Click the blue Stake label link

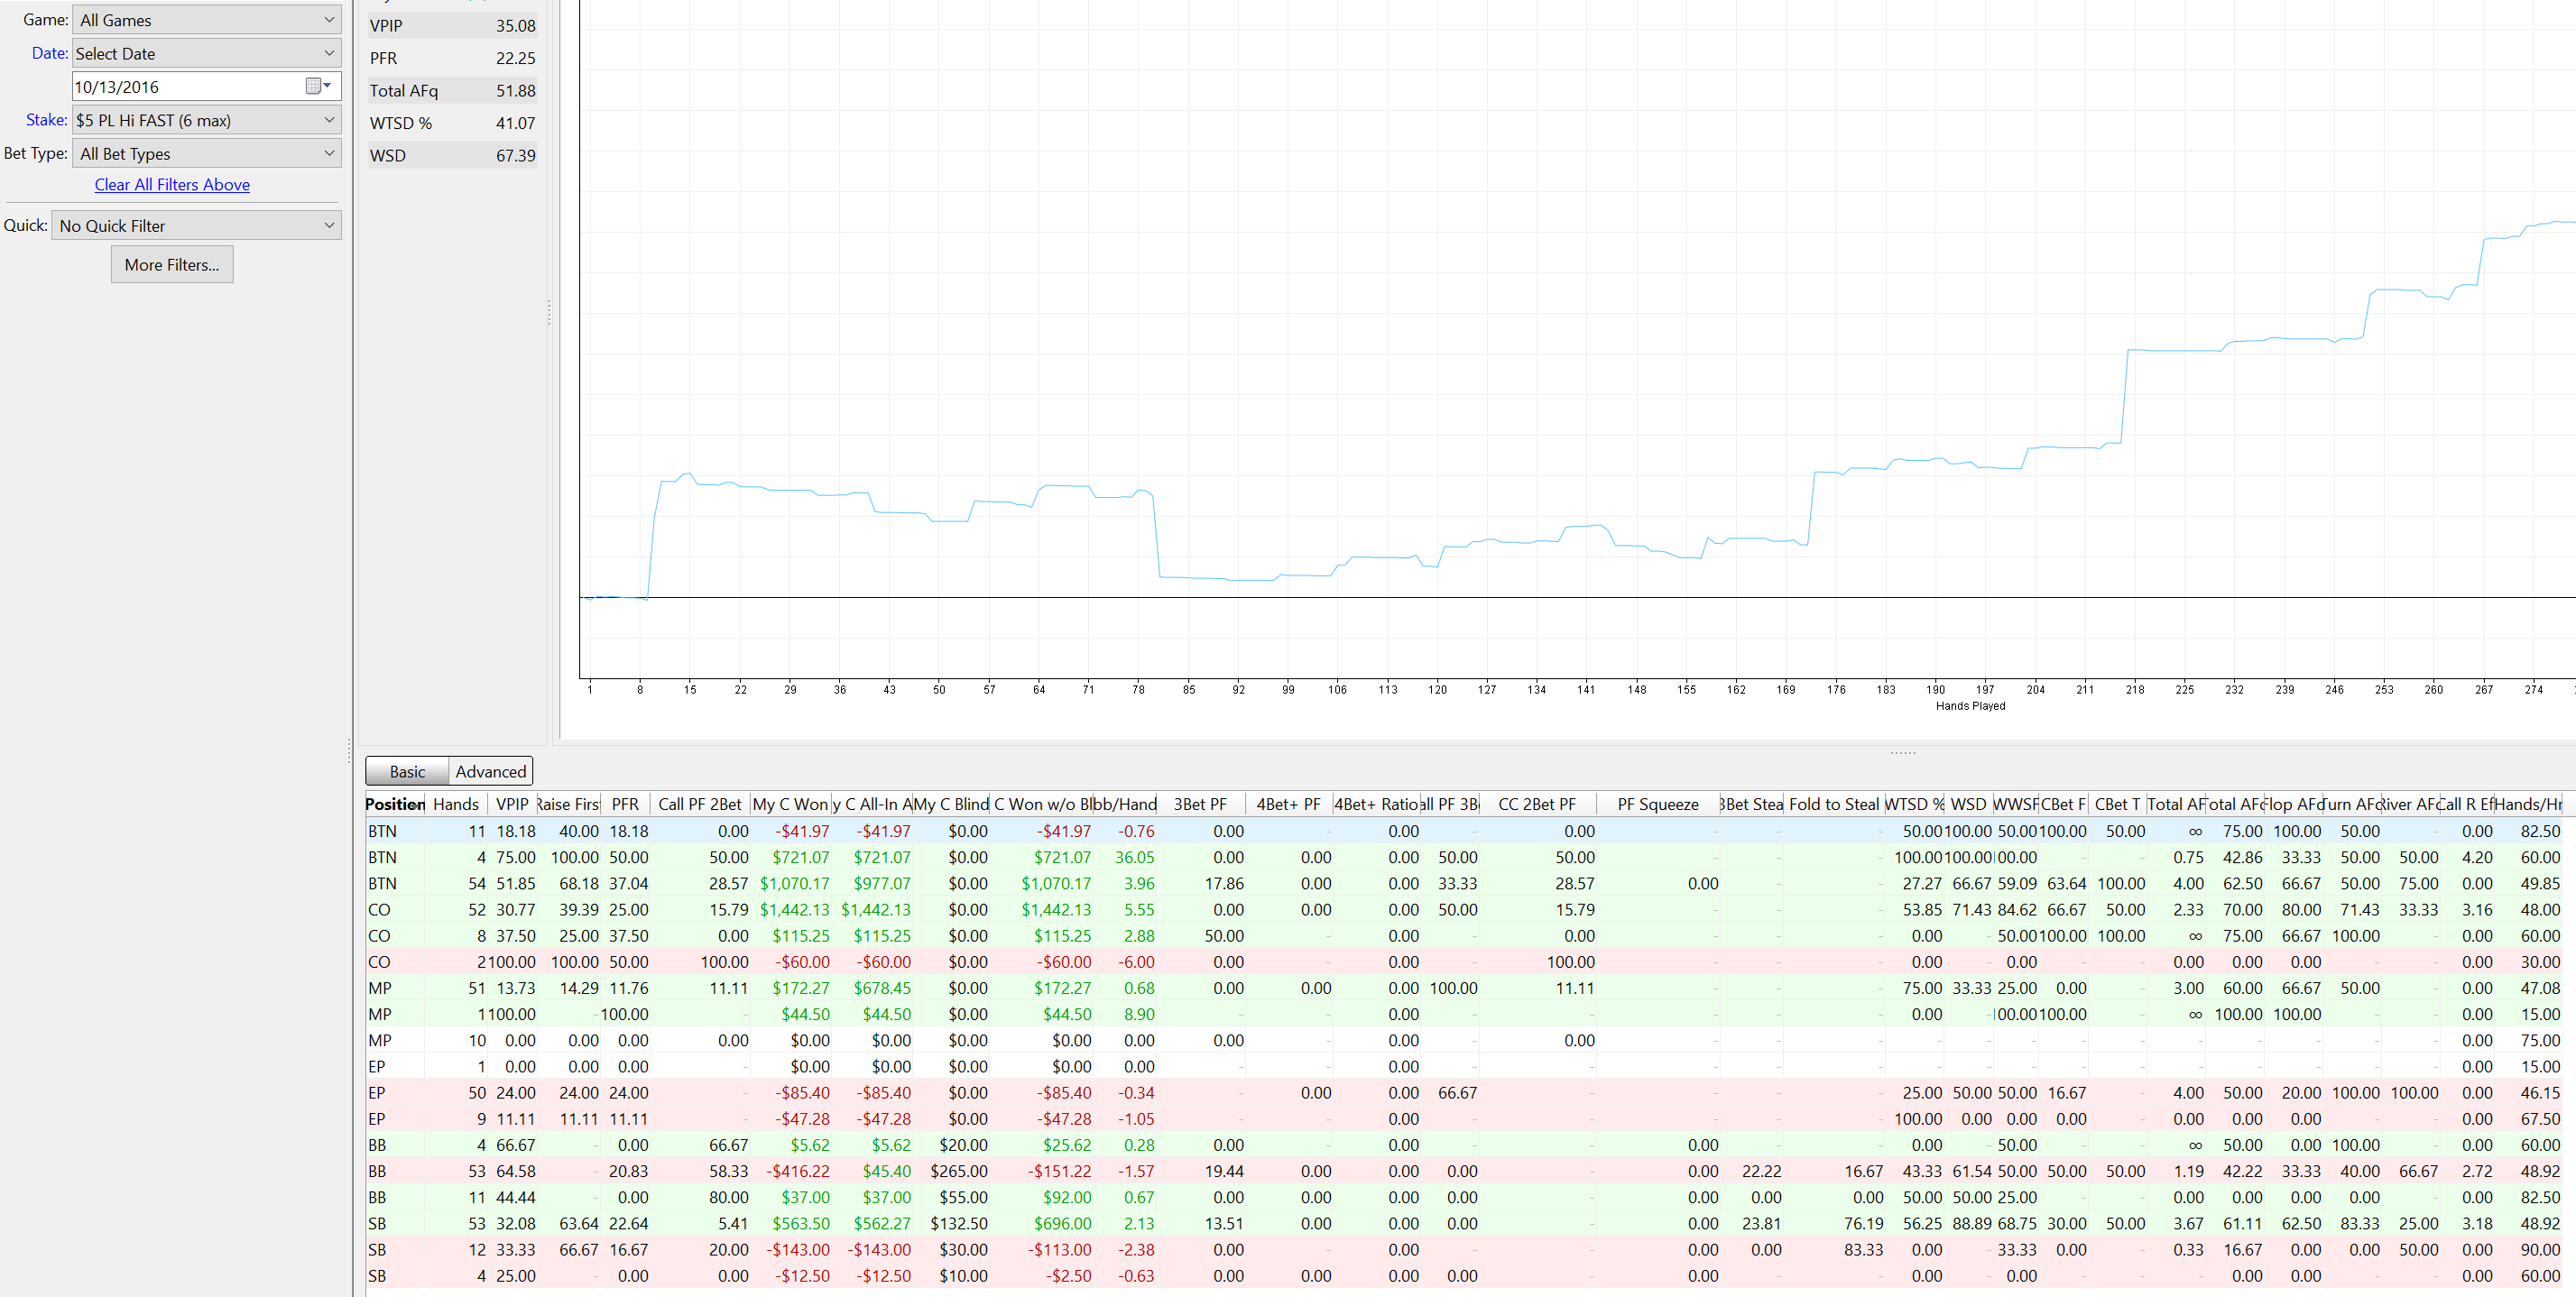coord(46,120)
